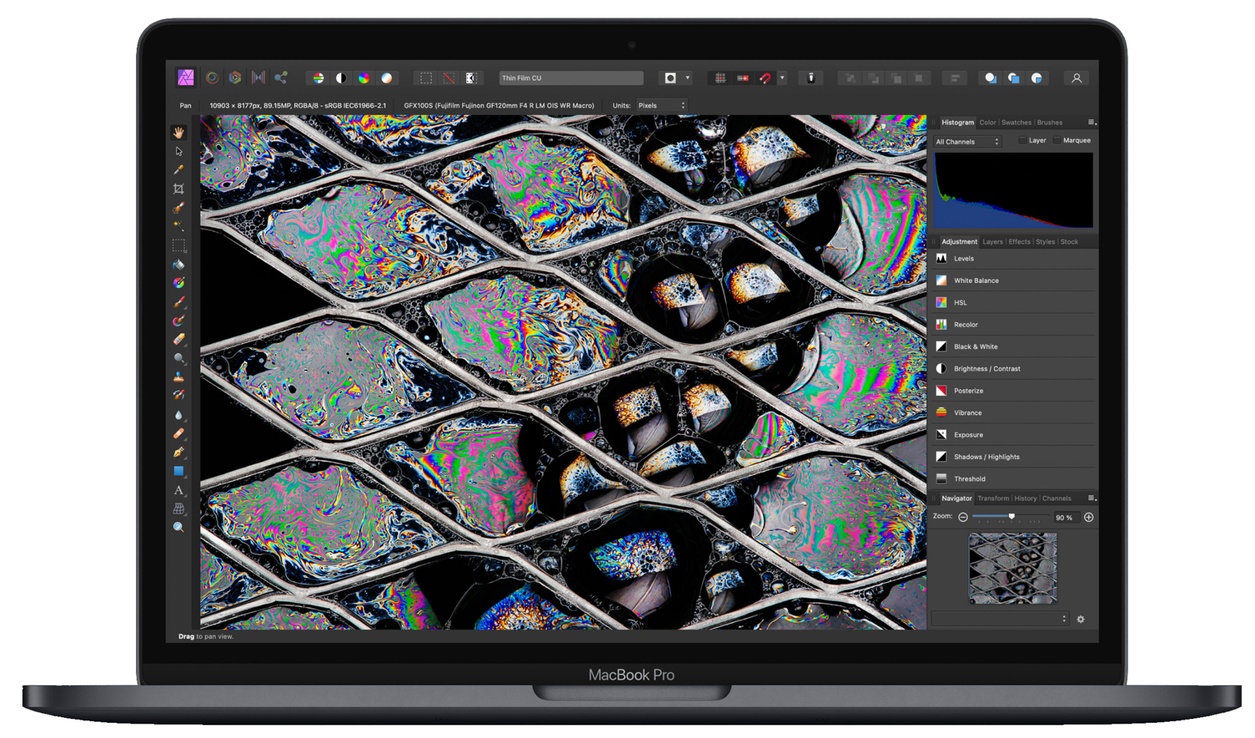Image resolution: width=1255 pixels, height=738 pixels.
Task: Pick the Text tool in toolbar
Action: point(179,490)
